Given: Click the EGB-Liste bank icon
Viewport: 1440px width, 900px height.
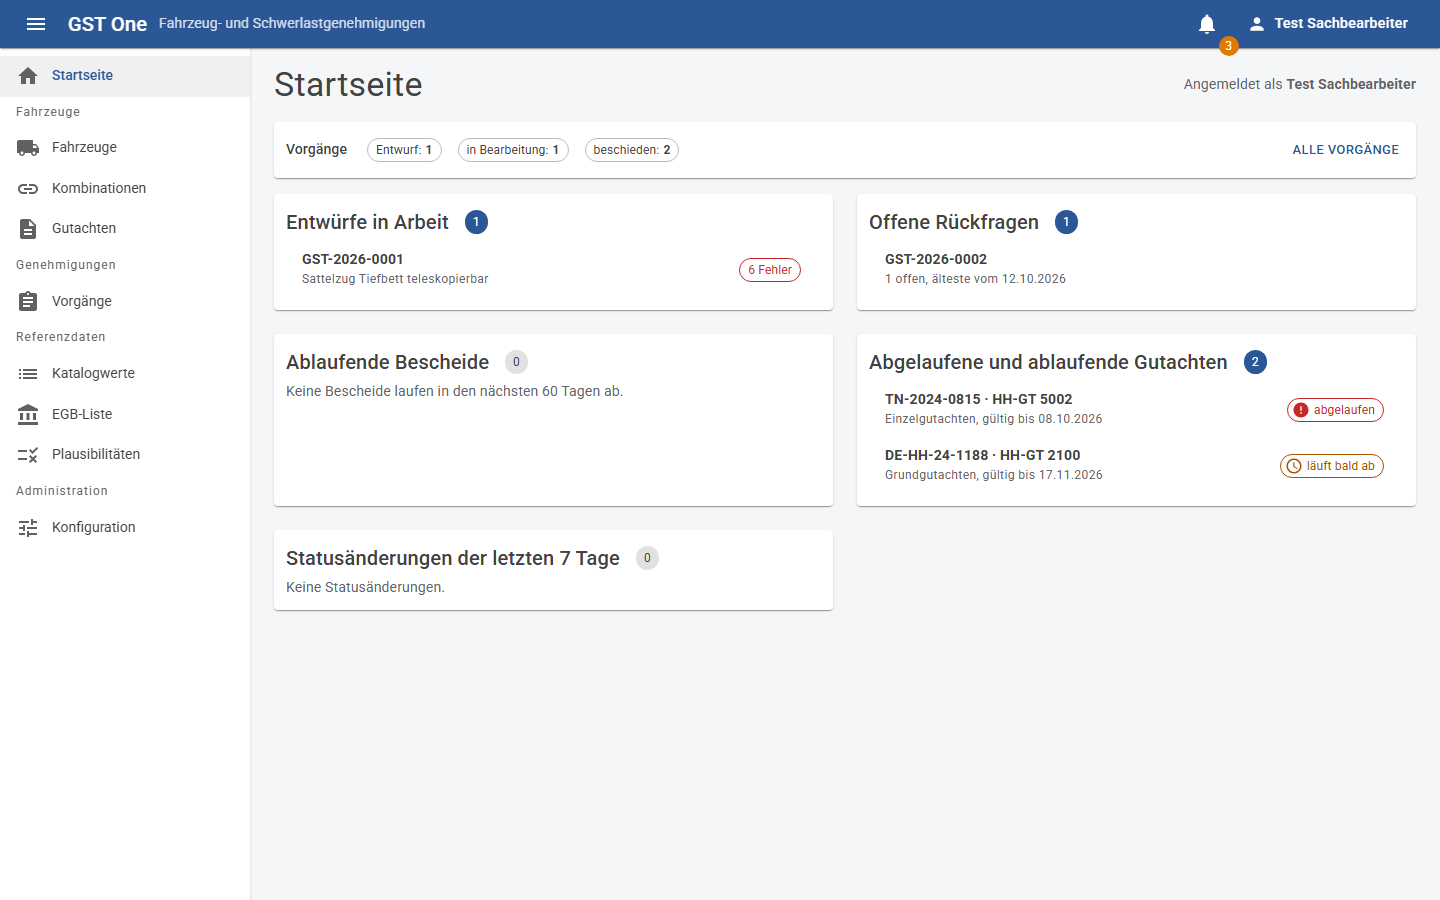Looking at the screenshot, I should pyautogui.click(x=28, y=415).
